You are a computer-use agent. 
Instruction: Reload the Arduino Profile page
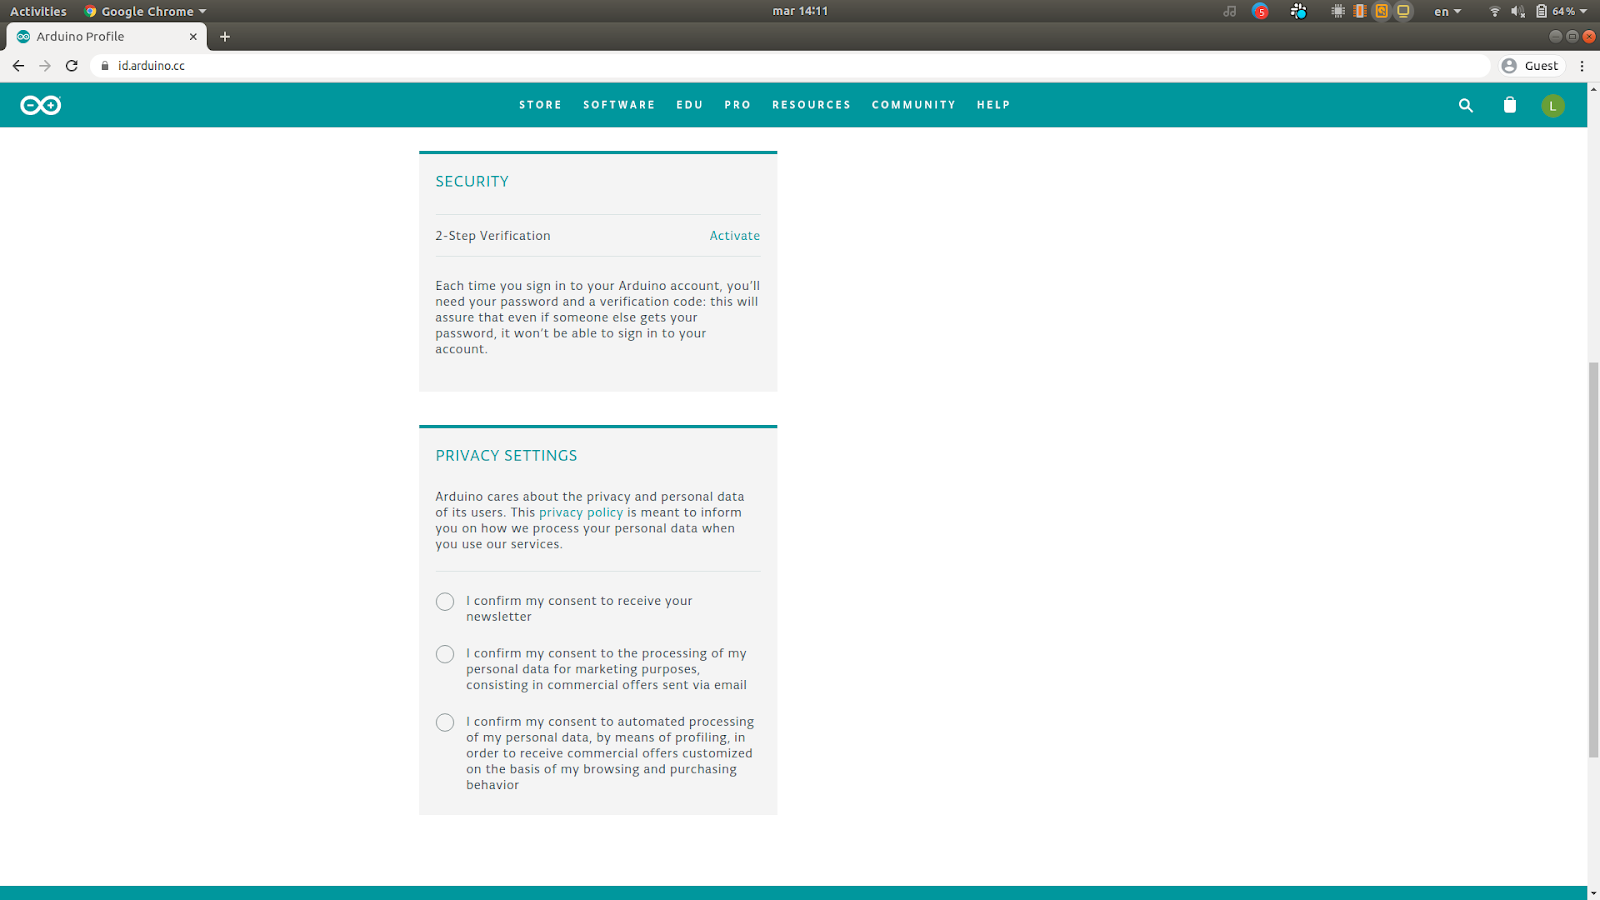tap(71, 65)
